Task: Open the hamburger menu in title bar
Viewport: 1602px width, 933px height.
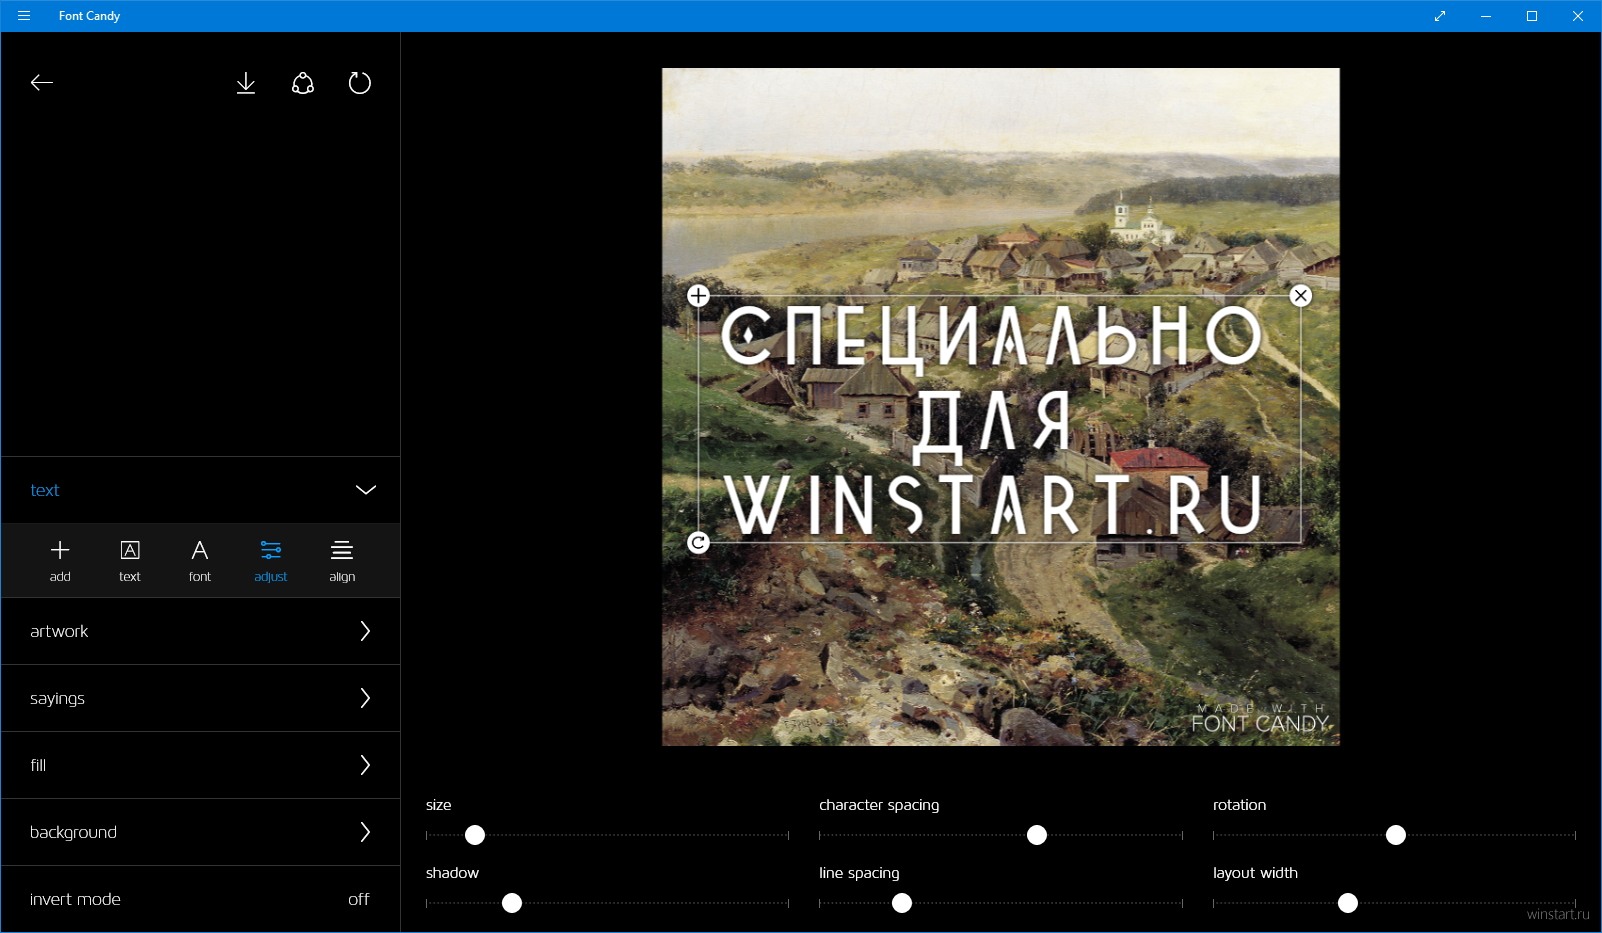Action: (24, 16)
